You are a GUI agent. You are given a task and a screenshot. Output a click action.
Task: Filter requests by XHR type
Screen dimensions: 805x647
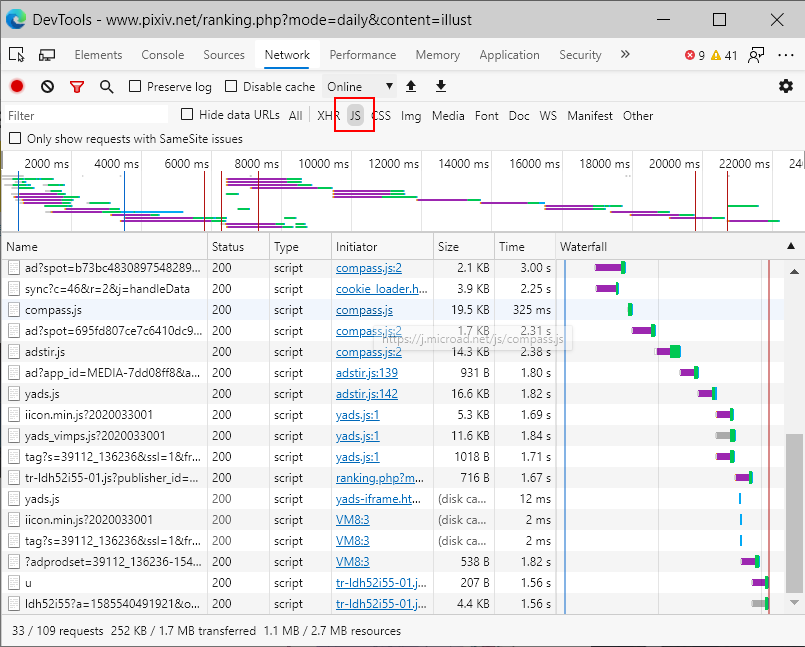point(328,116)
